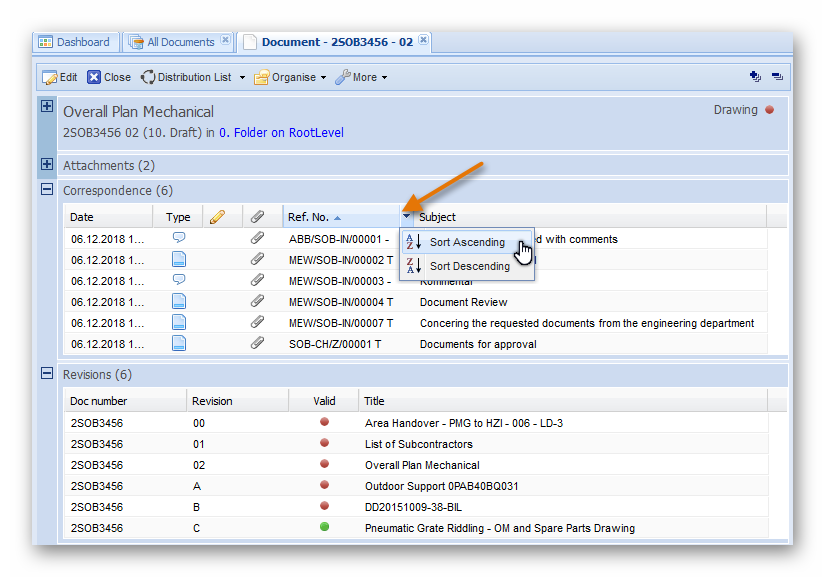Collapse the Revisions (6) section
Image resolution: width=825 pixels, height=577 pixels.
click(x=47, y=373)
